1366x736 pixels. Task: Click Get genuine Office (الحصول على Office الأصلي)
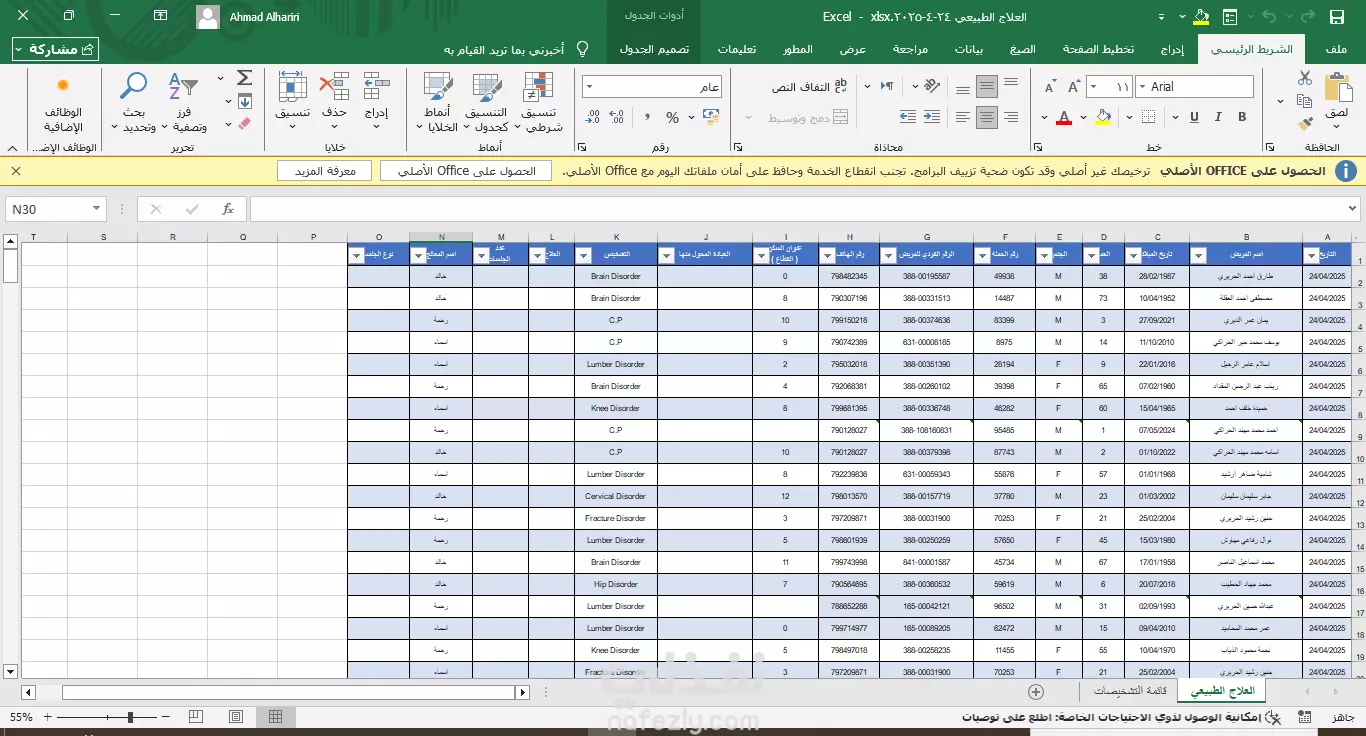click(465, 171)
